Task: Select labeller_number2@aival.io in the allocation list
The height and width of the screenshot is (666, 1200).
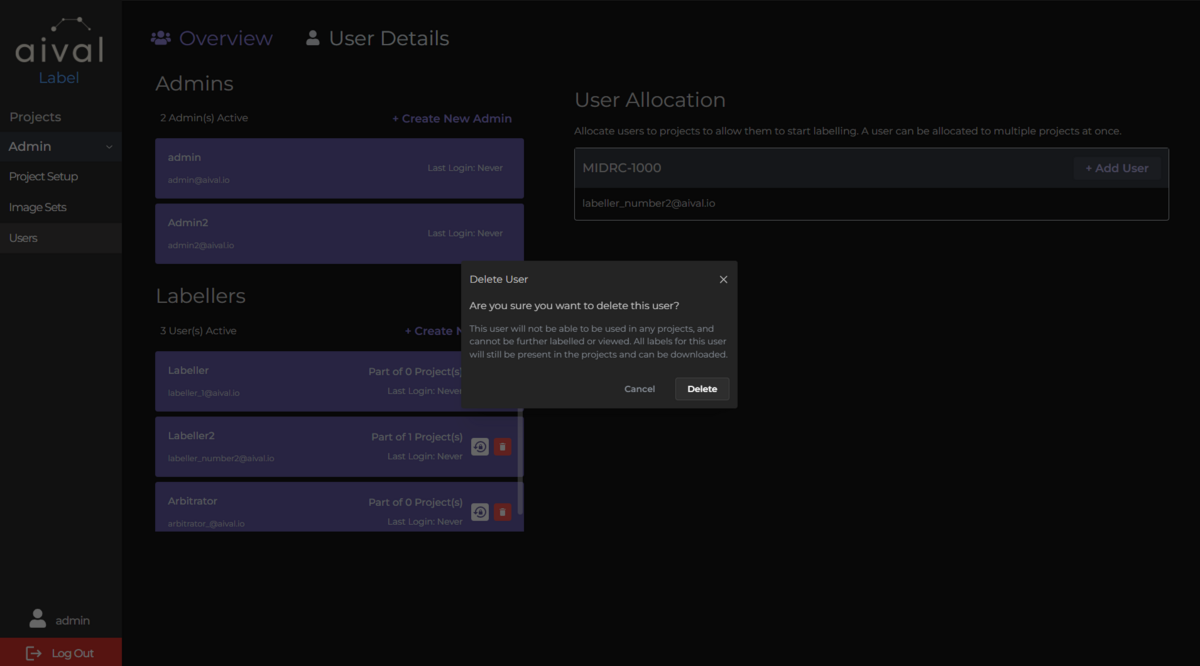Action: pyautogui.click(x=651, y=203)
